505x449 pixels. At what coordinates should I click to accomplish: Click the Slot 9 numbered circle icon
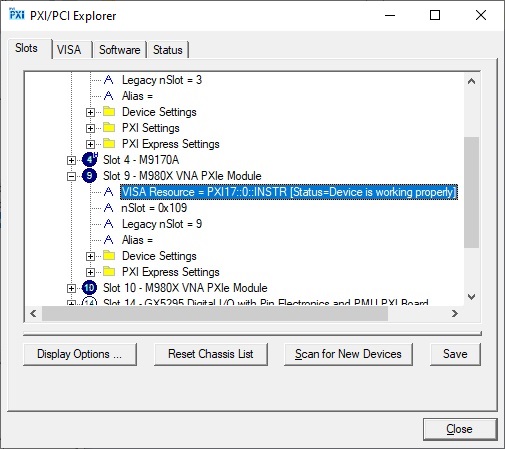pyautogui.click(x=89, y=176)
